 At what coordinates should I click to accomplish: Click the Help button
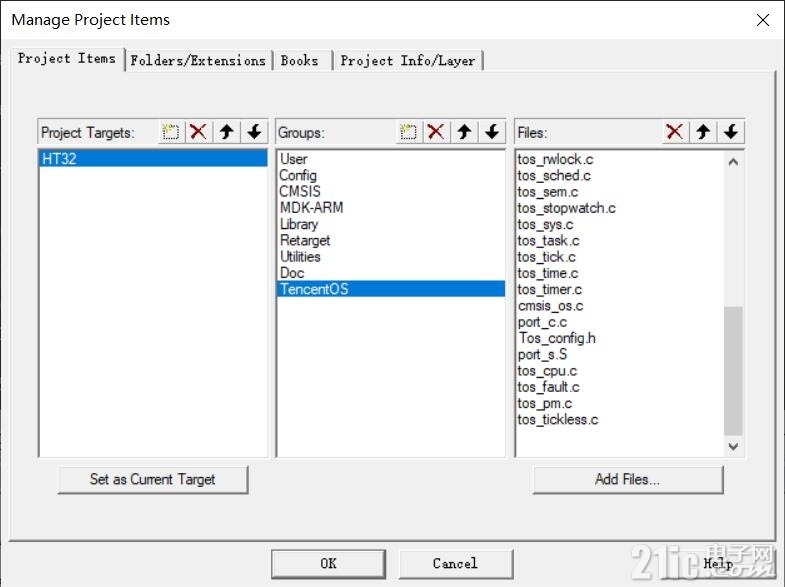pyautogui.click(x=718, y=563)
